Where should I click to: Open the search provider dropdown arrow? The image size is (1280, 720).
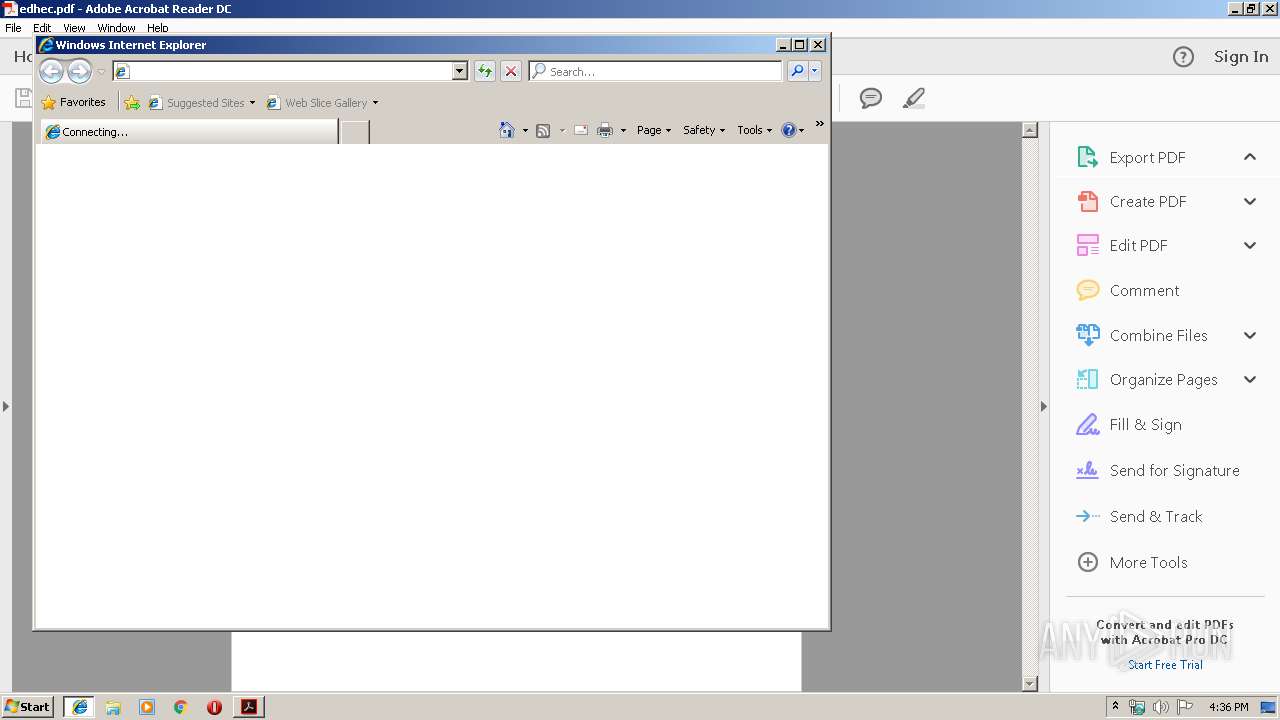click(815, 71)
